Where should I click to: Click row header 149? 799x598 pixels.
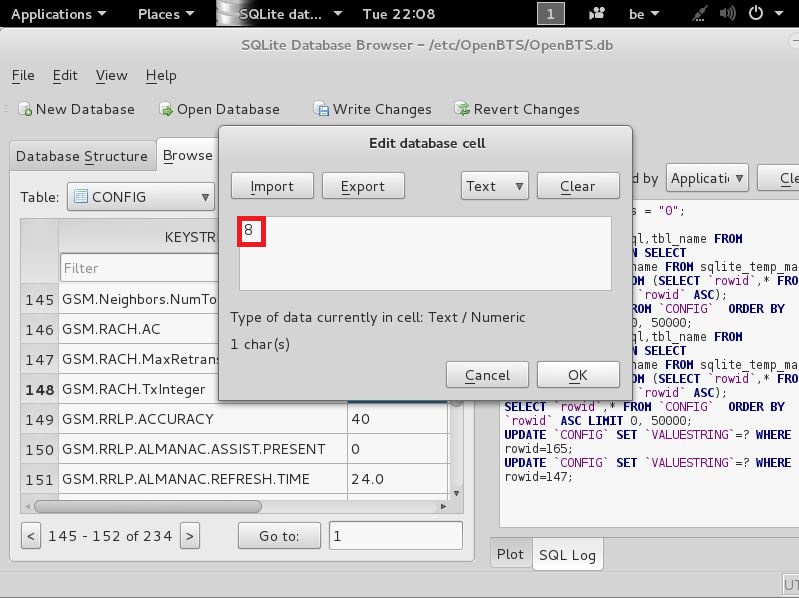click(40, 419)
